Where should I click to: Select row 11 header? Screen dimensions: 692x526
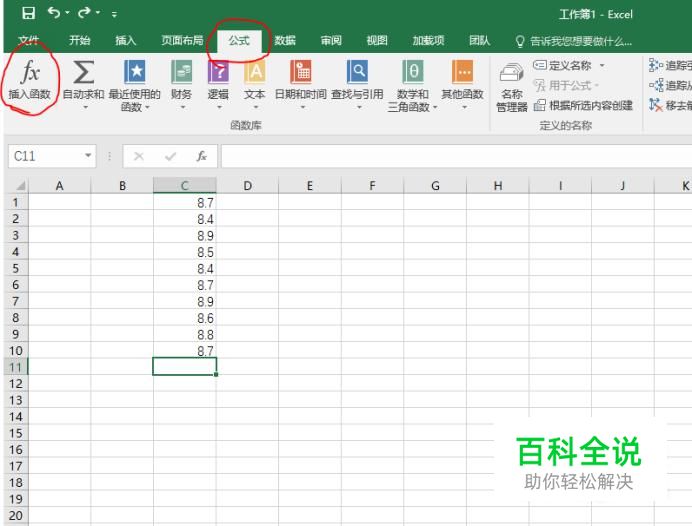click(x=16, y=367)
